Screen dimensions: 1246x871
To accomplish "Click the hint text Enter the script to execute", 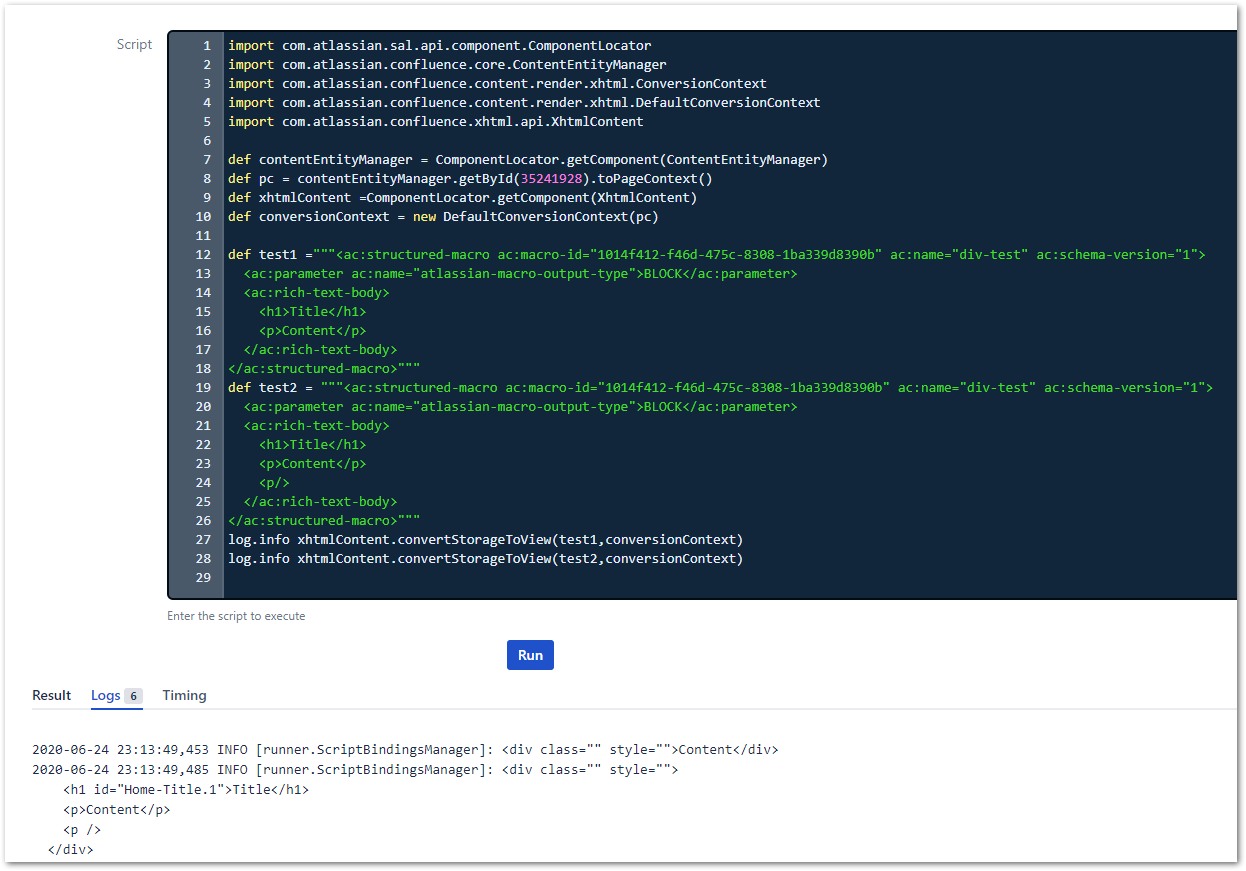I will tap(237, 617).
